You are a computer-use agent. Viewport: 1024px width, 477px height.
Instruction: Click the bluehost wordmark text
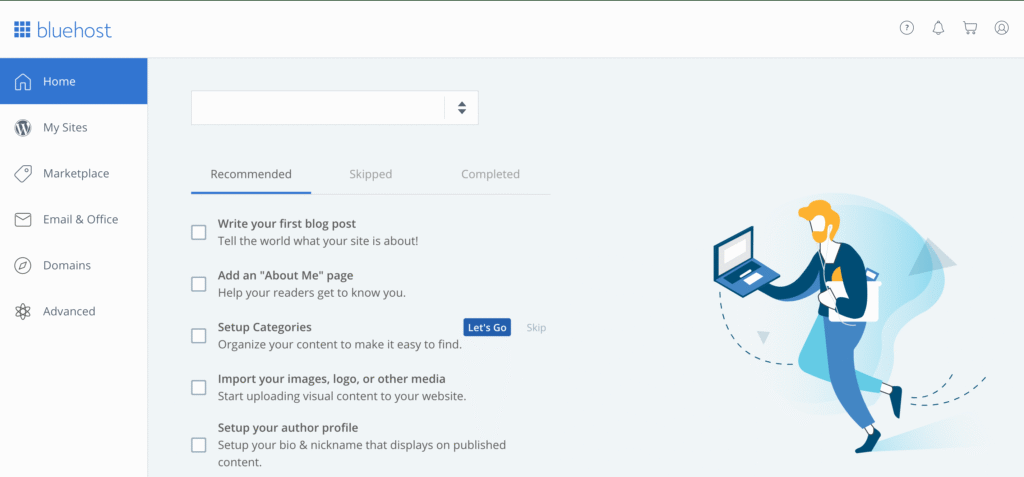tap(74, 30)
